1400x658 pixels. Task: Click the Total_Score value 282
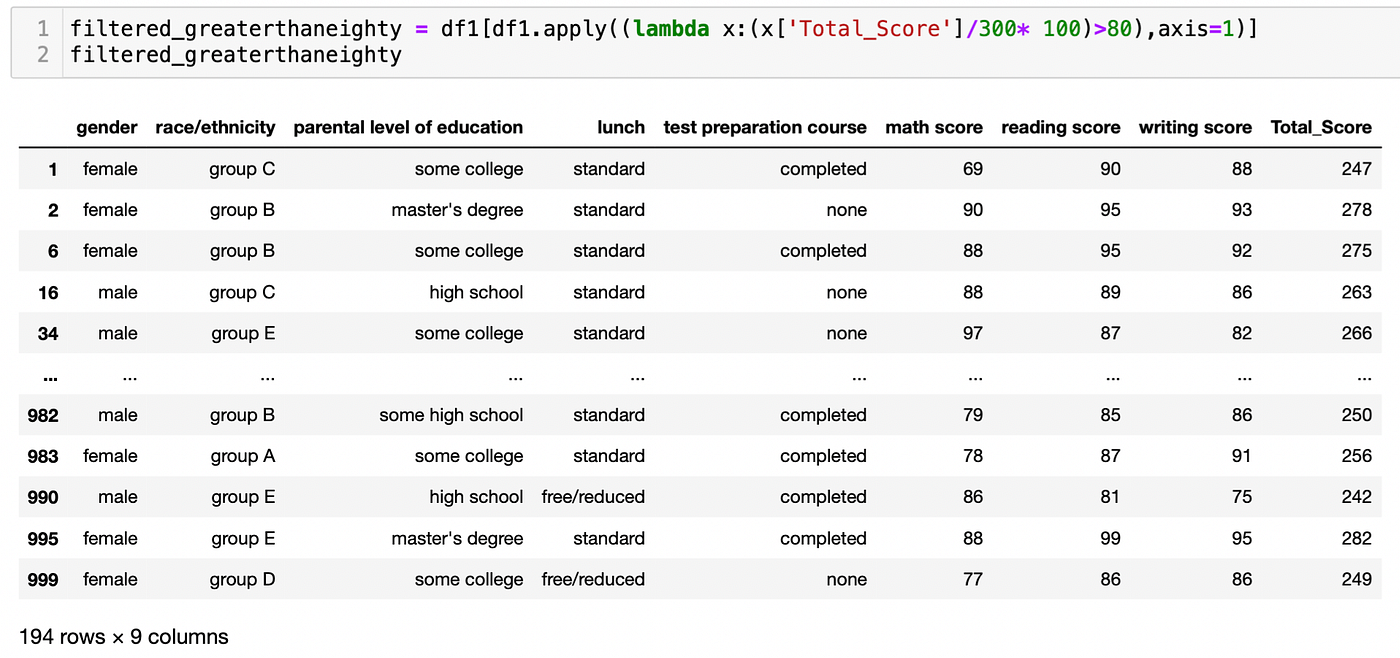point(1356,539)
